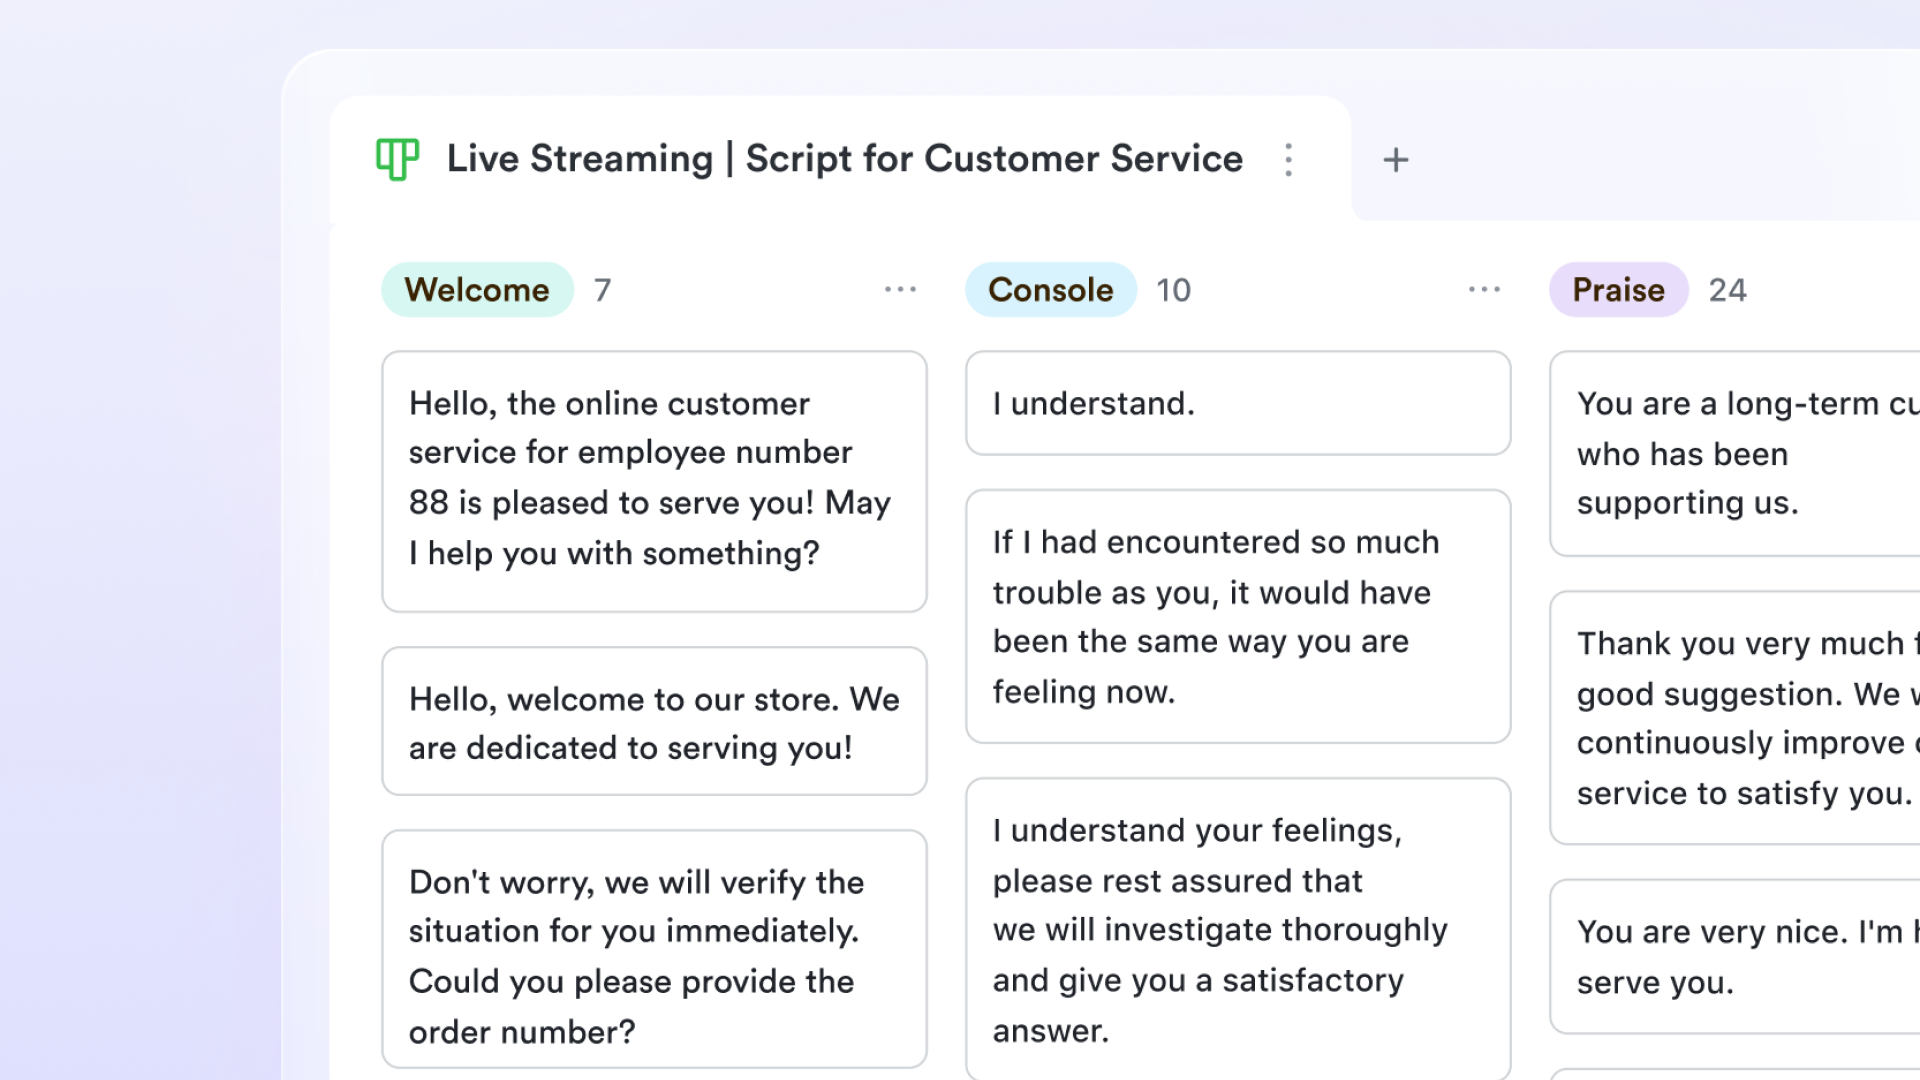Click the Welcome card count showing 7

point(603,290)
